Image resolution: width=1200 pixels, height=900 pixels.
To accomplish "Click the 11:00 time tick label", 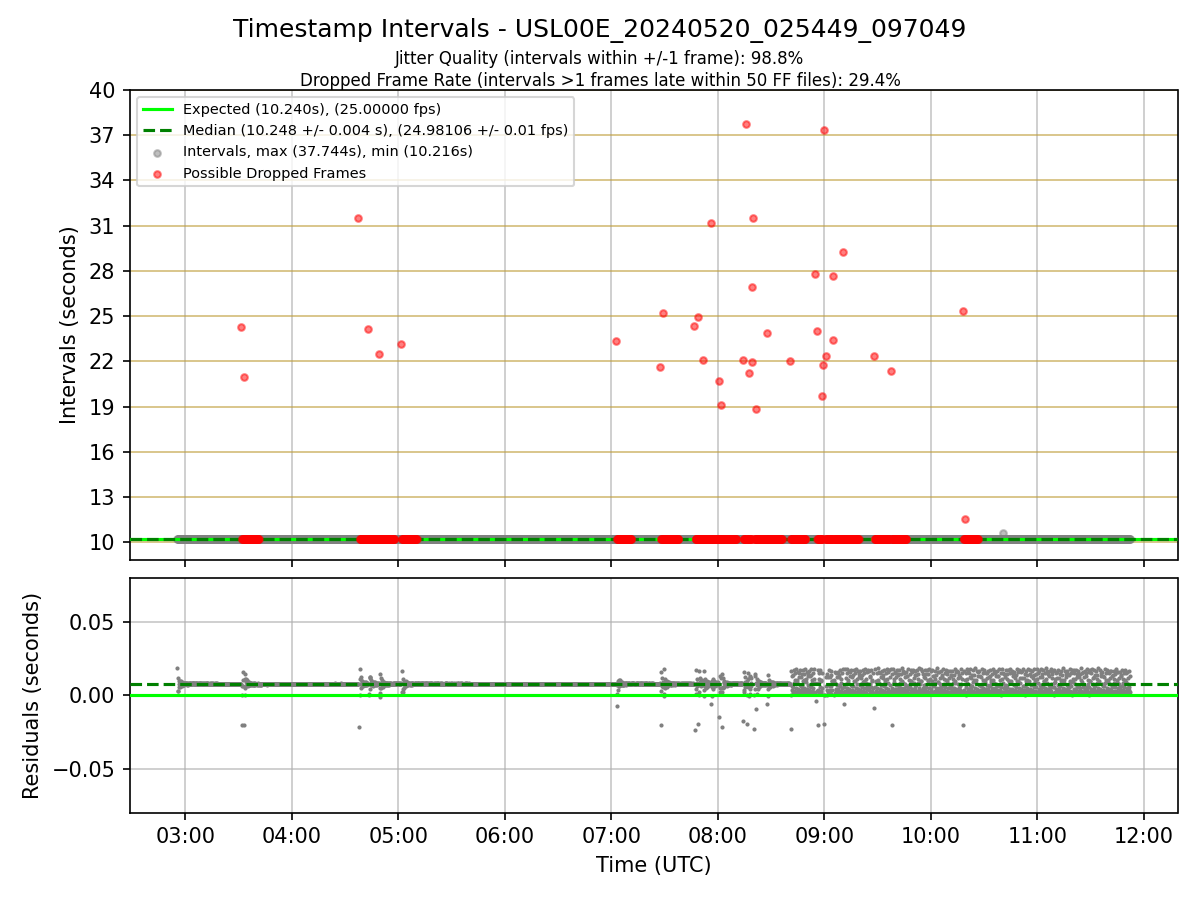I will tap(1037, 834).
